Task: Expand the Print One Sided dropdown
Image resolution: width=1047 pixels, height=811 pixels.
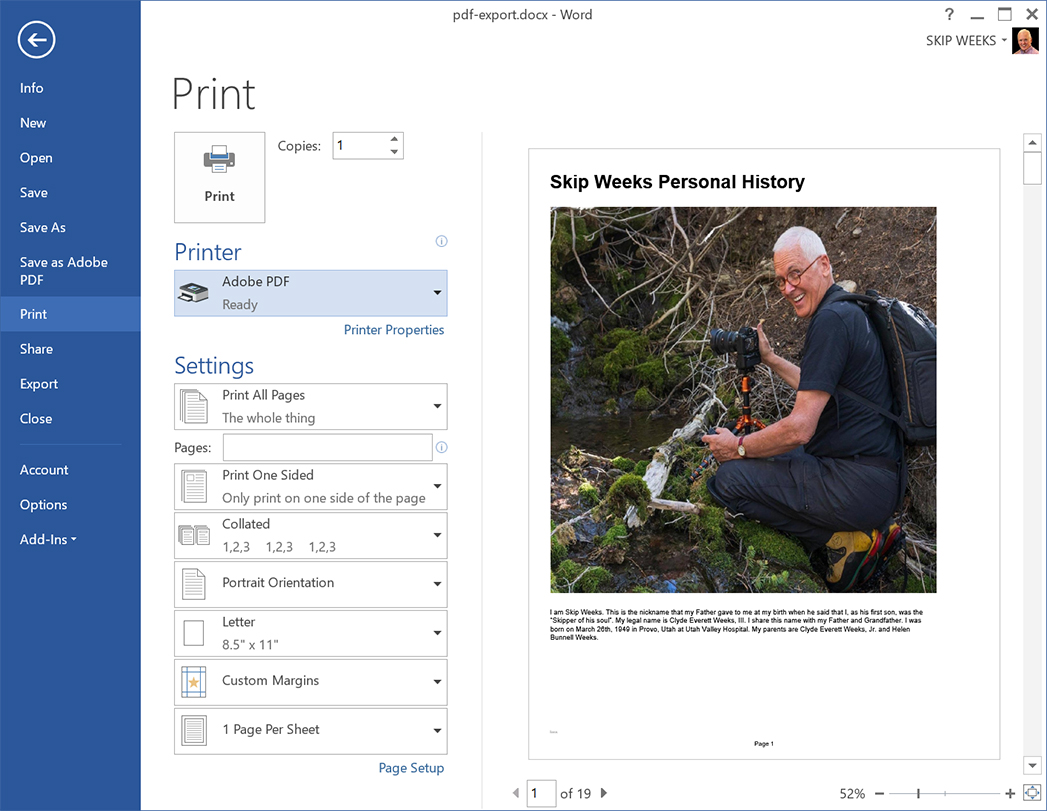Action: tap(310, 487)
